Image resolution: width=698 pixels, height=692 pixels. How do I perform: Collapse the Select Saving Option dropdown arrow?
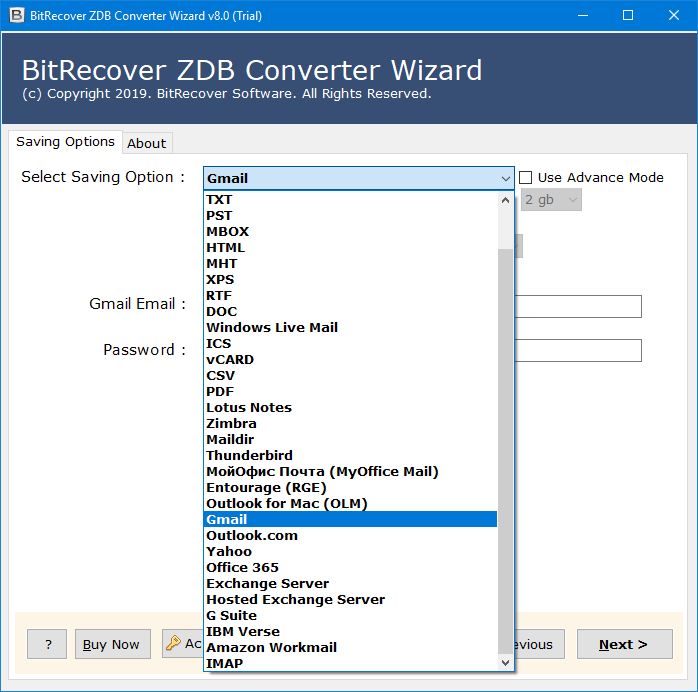505,178
